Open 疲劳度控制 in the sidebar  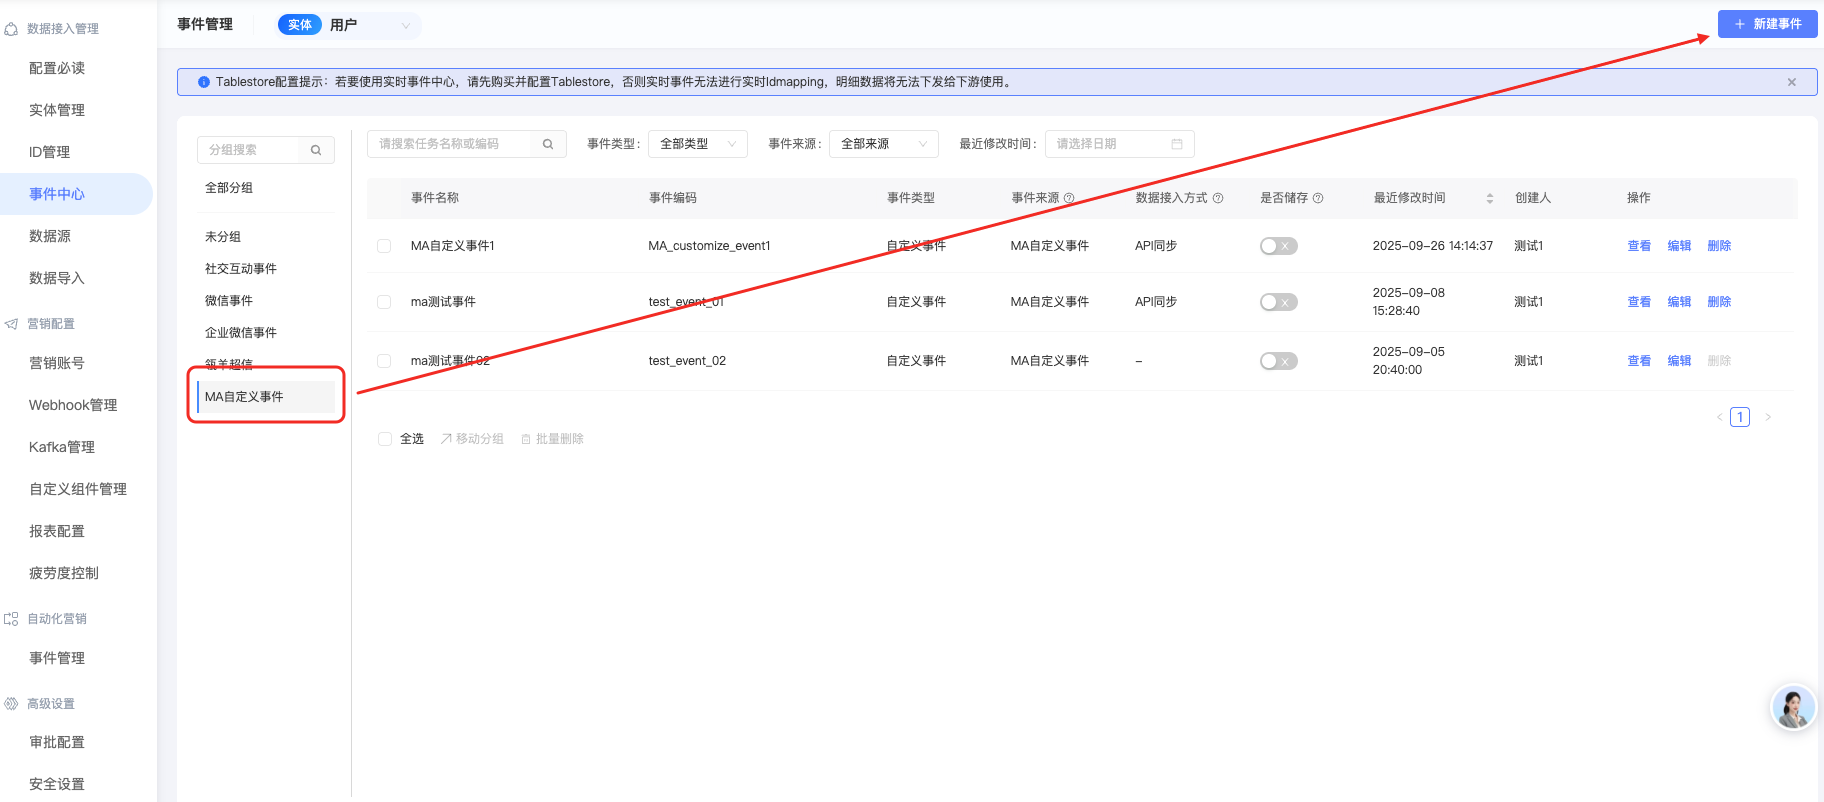click(64, 573)
